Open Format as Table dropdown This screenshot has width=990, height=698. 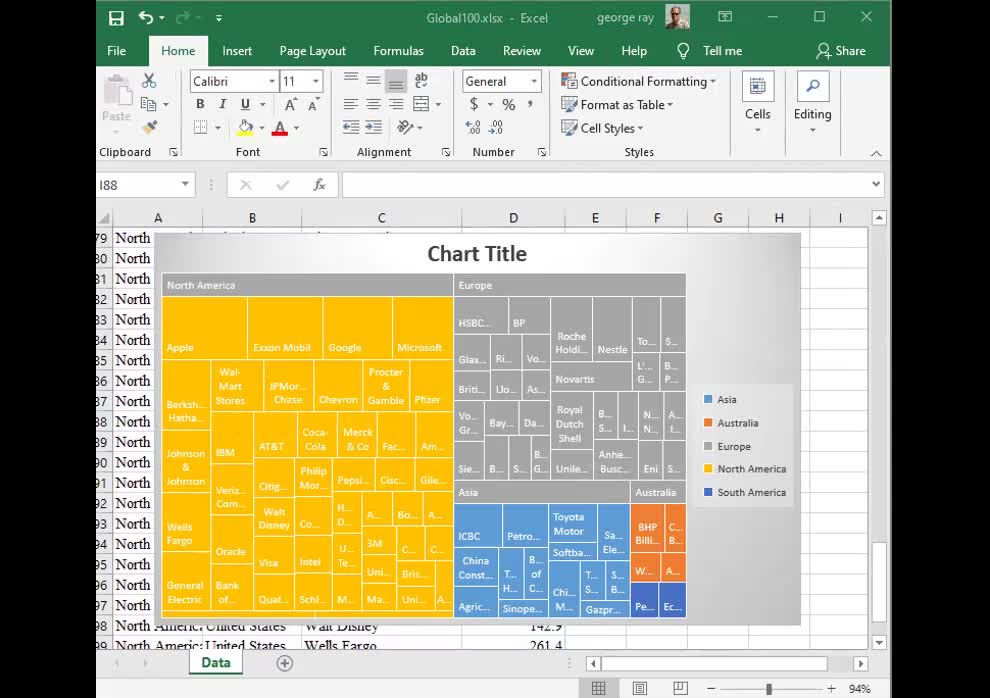tap(617, 105)
